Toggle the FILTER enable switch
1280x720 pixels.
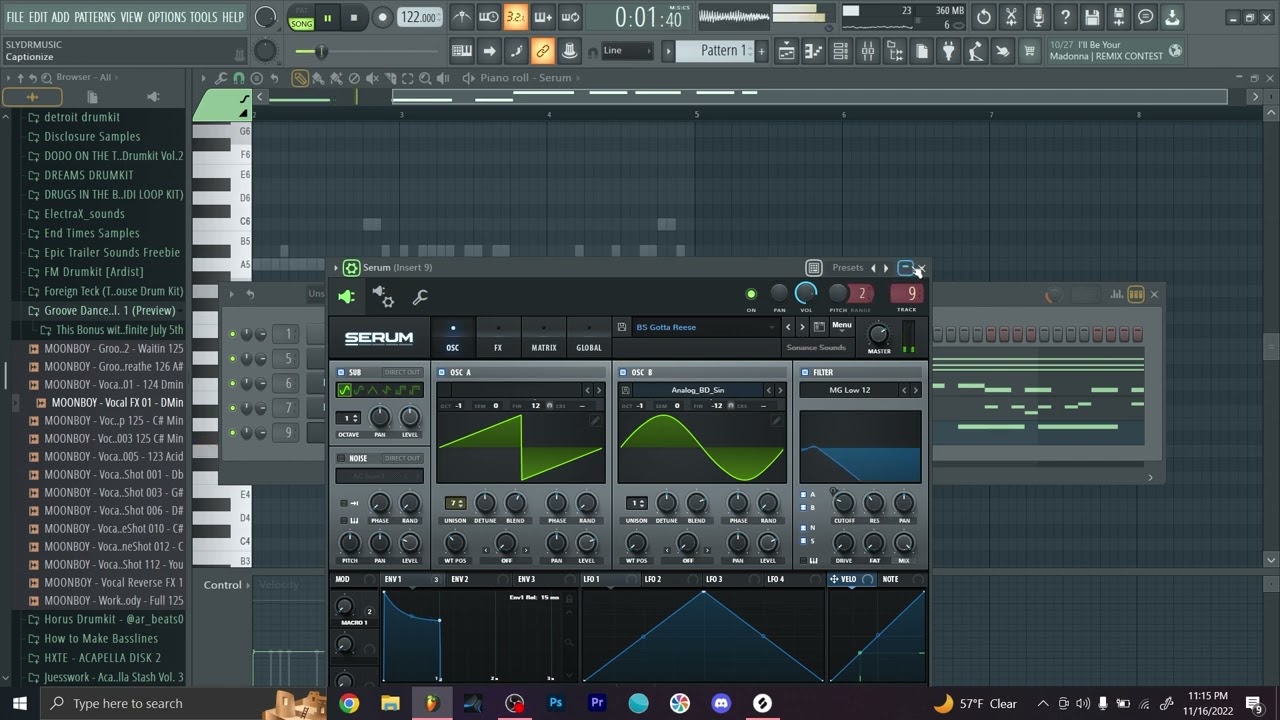click(804, 372)
